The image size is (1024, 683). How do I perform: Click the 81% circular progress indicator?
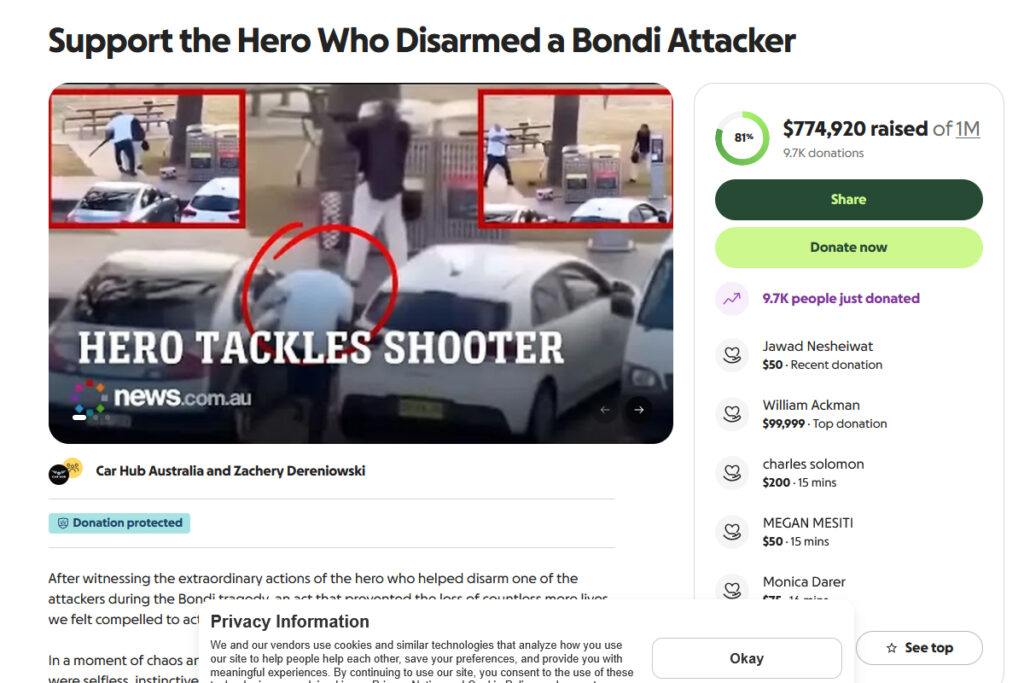743,138
